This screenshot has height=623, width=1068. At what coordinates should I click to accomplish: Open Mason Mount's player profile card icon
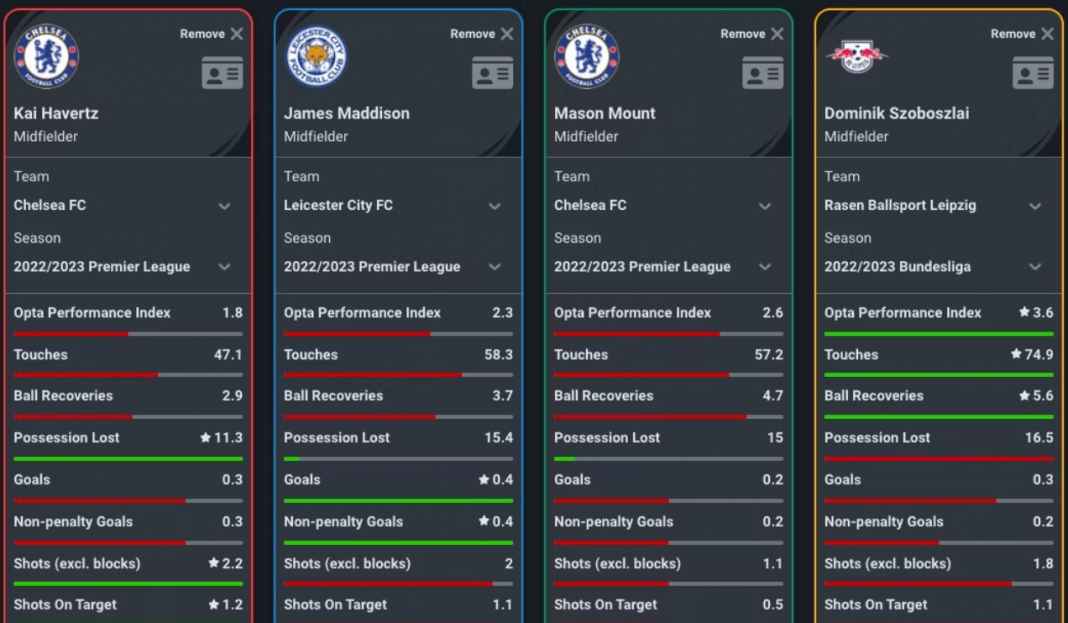pyautogui.click(x=762, y=73)
